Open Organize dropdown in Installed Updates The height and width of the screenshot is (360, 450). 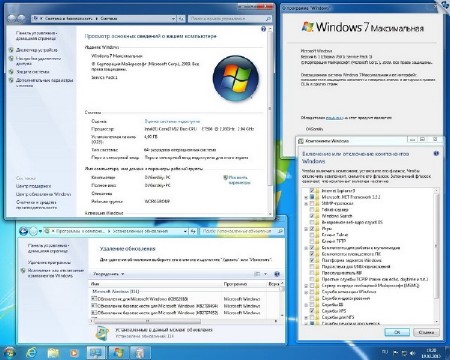coord(109,274)
